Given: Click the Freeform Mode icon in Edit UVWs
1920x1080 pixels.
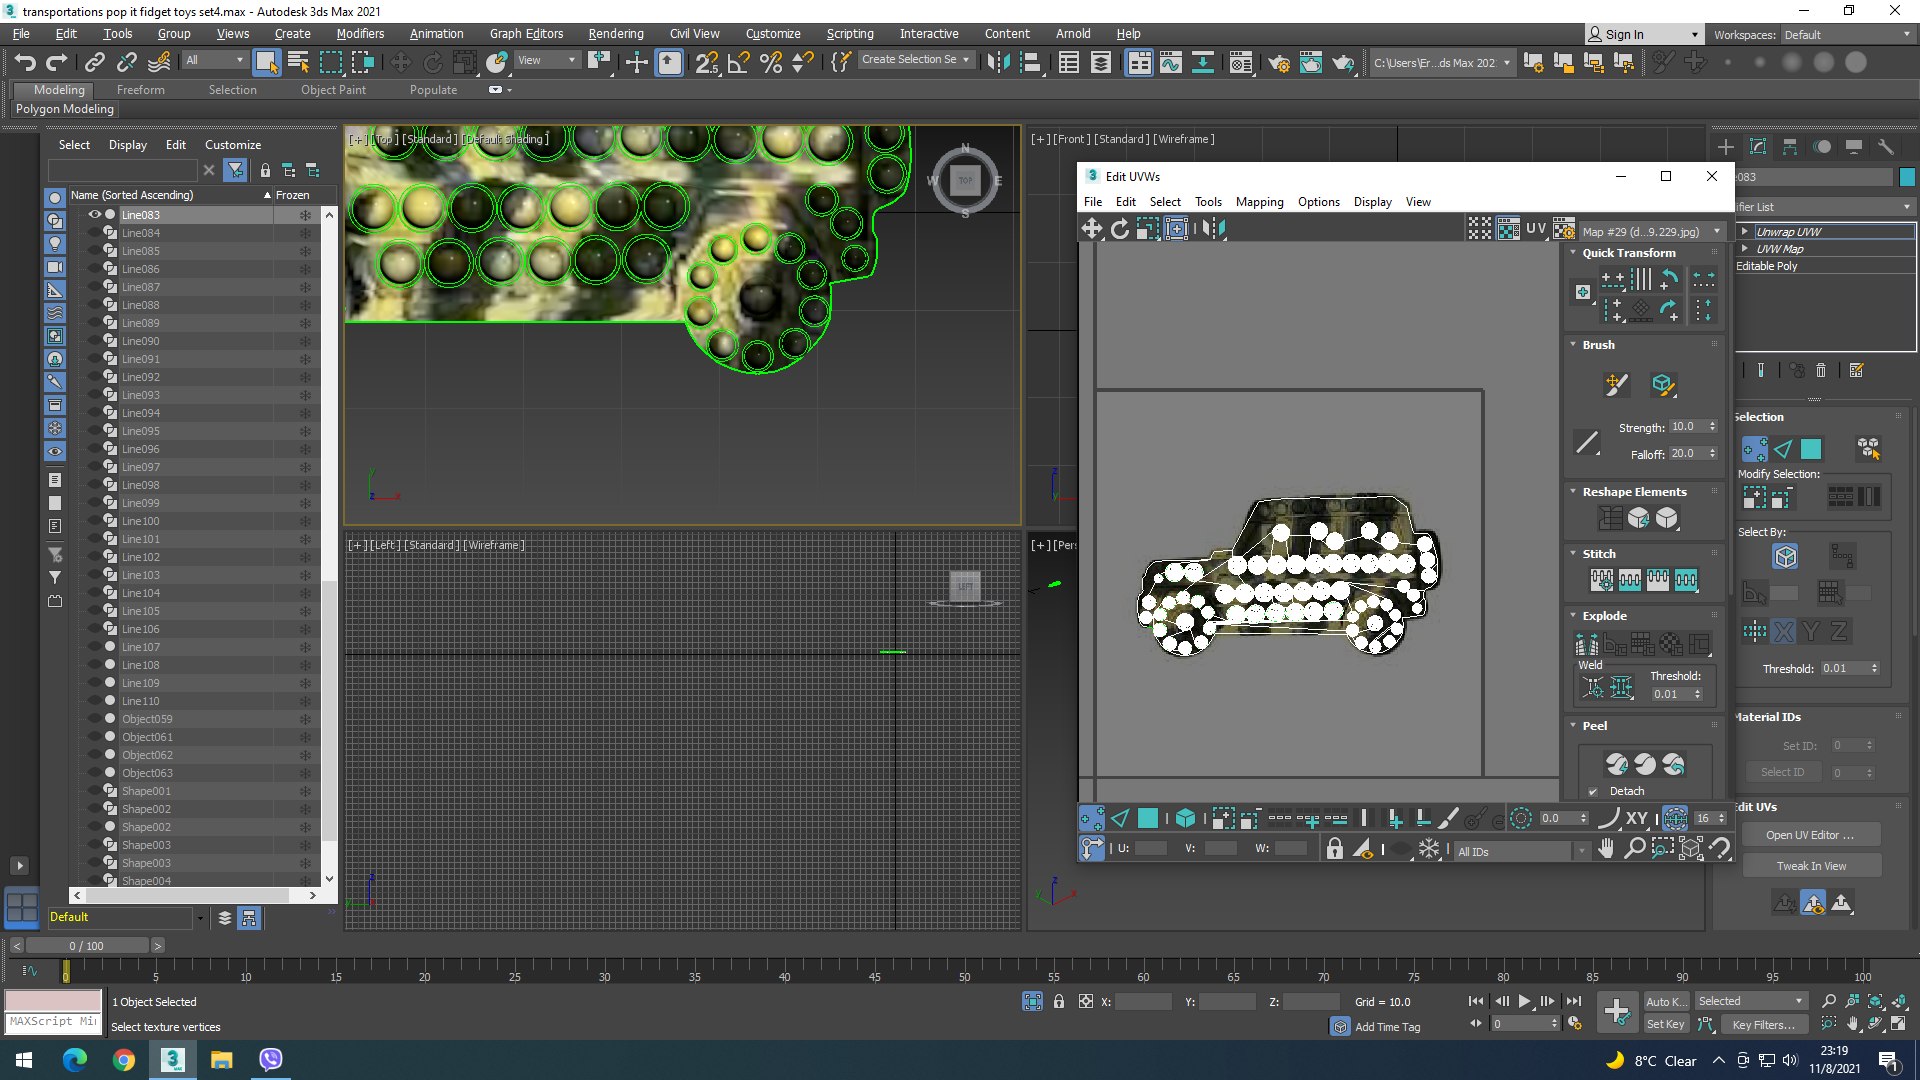Looking at the screenshot, I should (1176, 229).
